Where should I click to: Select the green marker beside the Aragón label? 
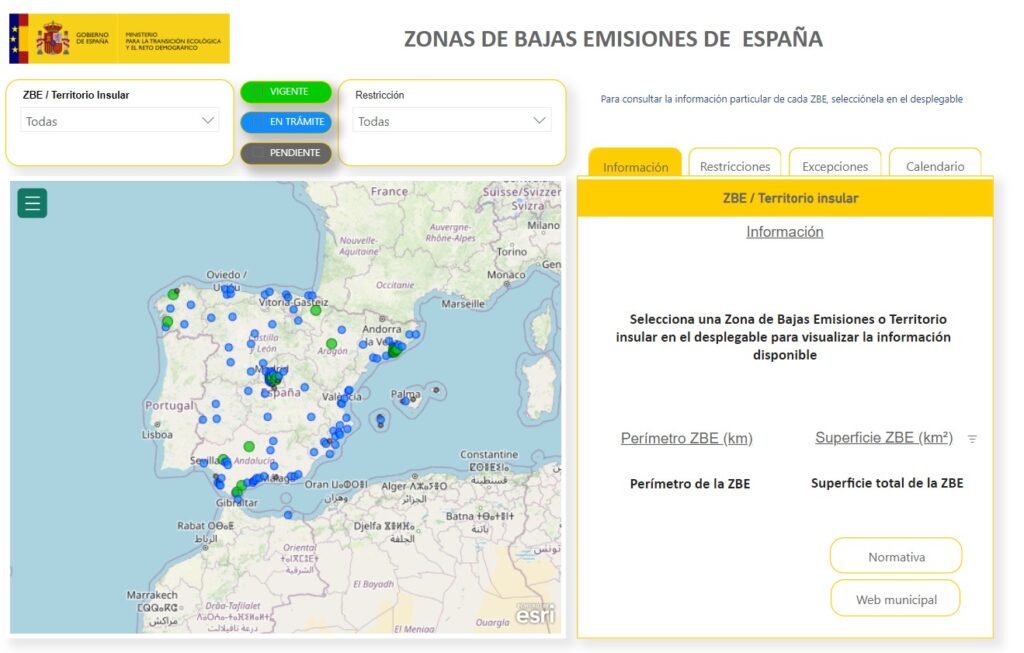pos(331,344)
